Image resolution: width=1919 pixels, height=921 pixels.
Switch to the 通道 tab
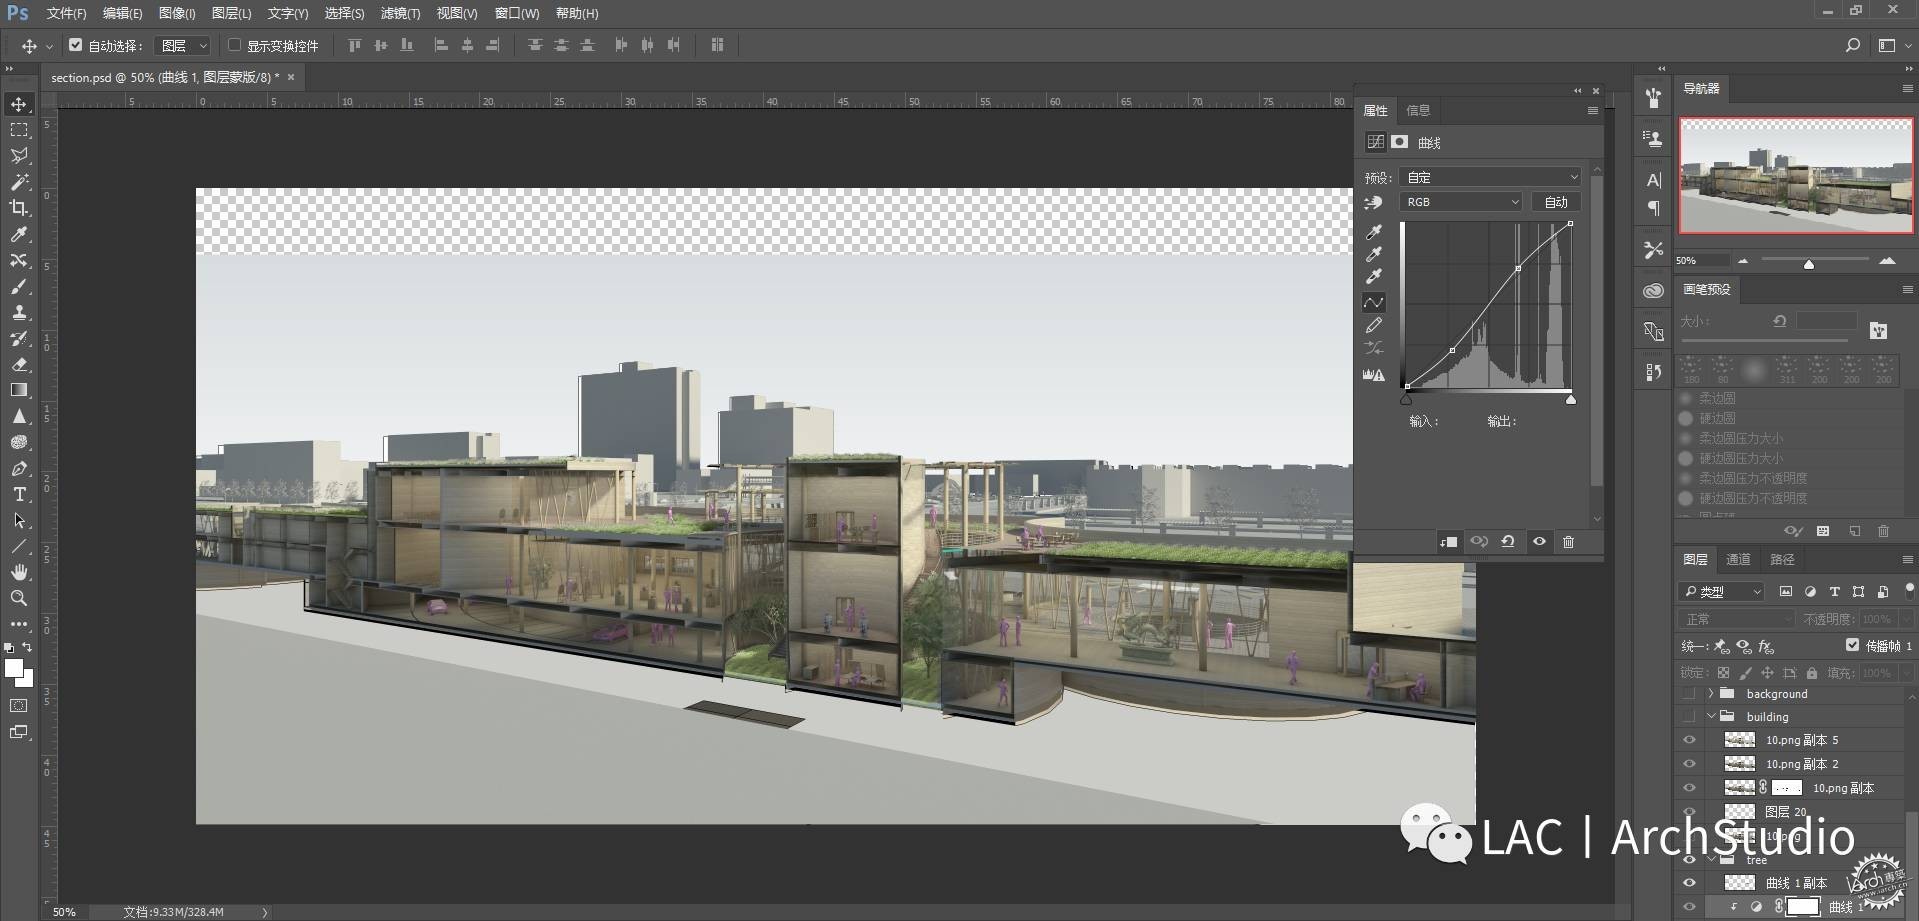(x=1738, y=560)
